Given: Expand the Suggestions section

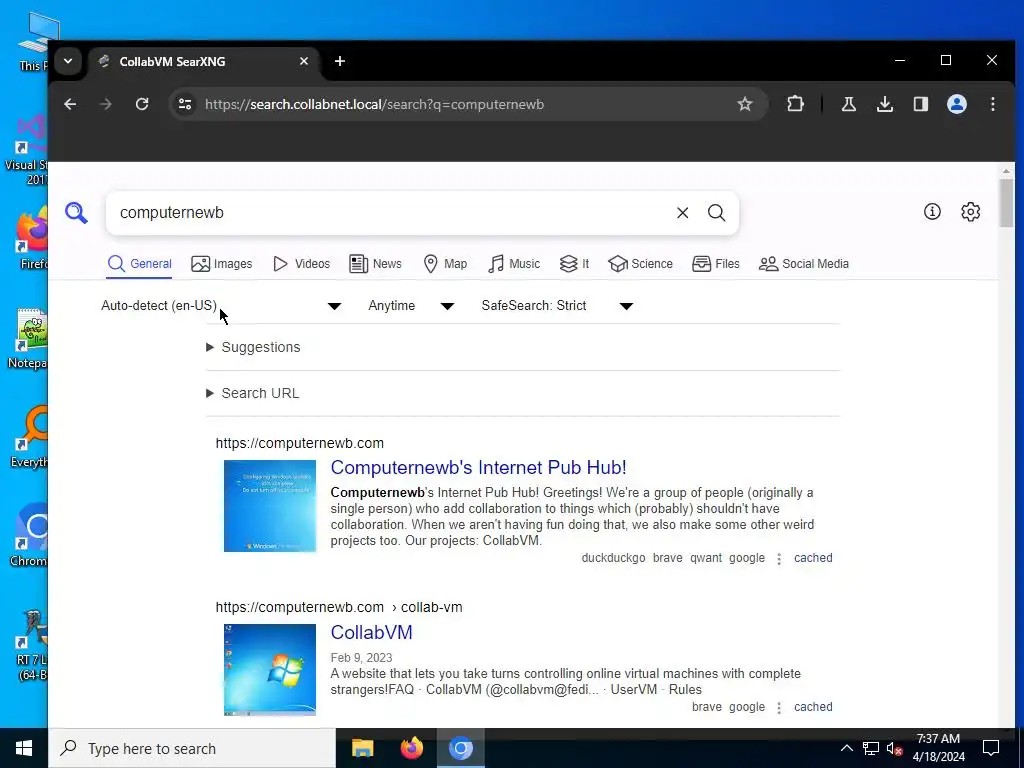Looking at the screenshot, I should pyautogui.click(x=253, y=347).
